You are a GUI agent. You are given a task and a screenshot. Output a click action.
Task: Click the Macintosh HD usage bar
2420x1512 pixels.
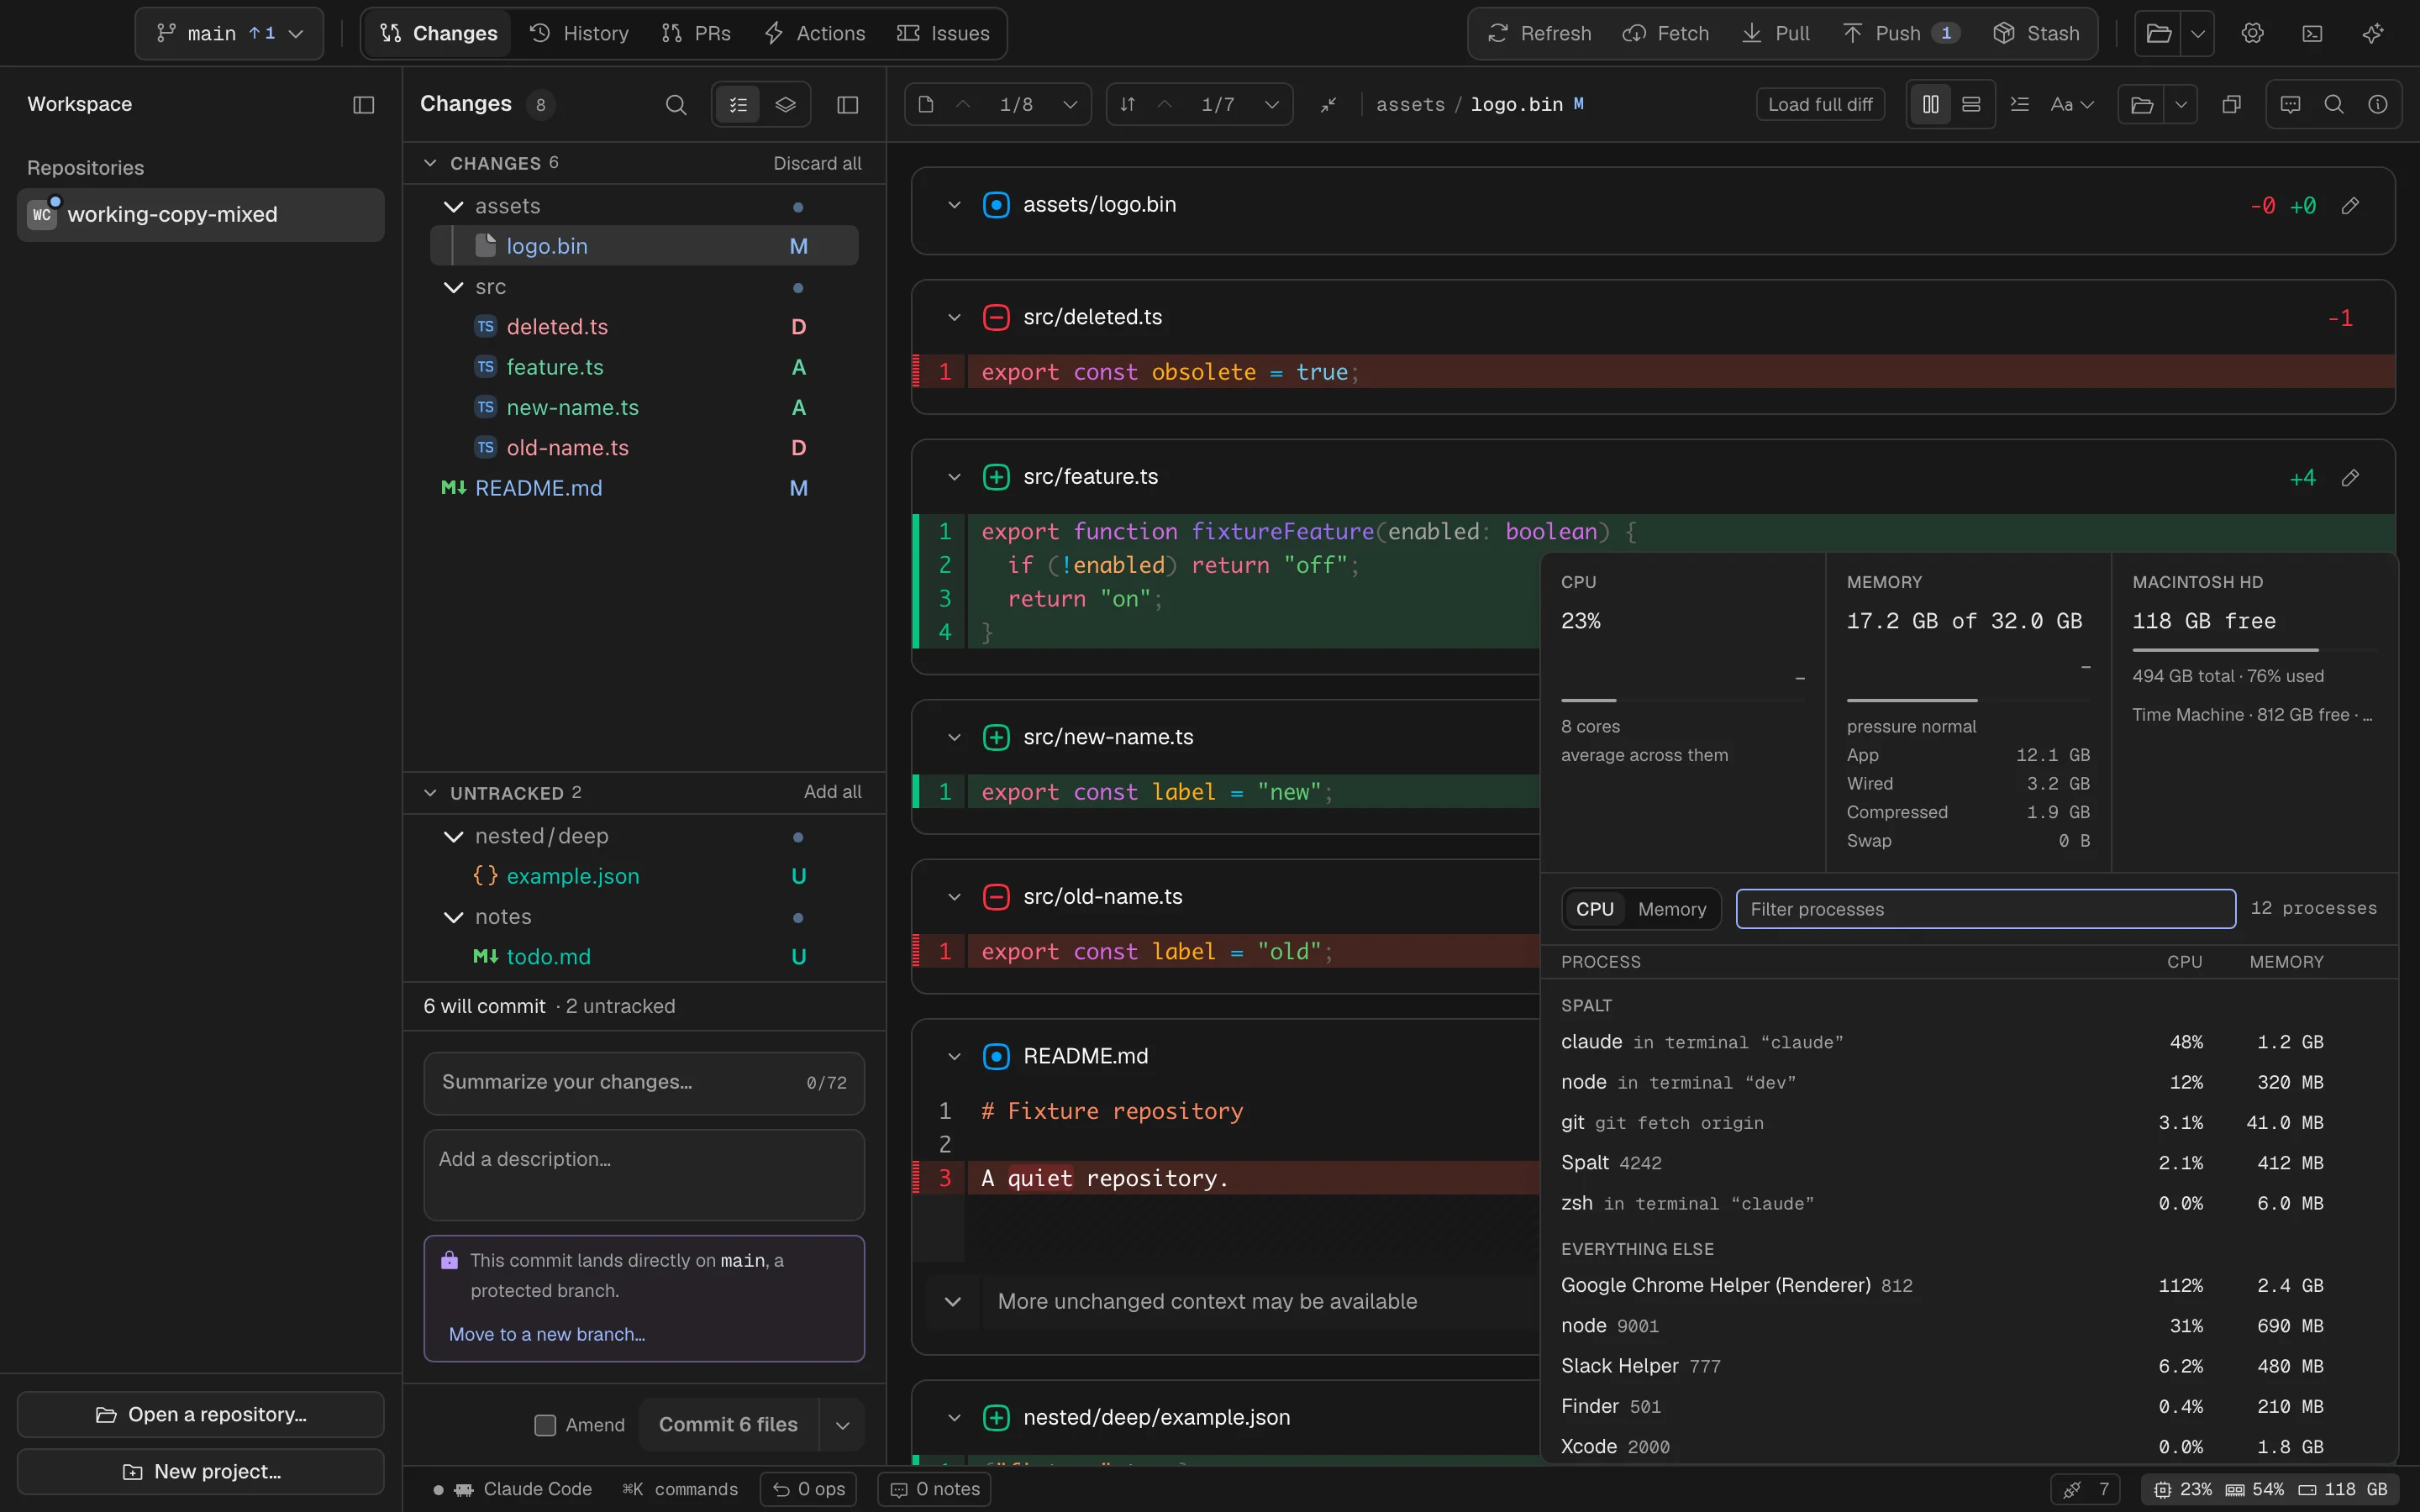(2254, 650)
